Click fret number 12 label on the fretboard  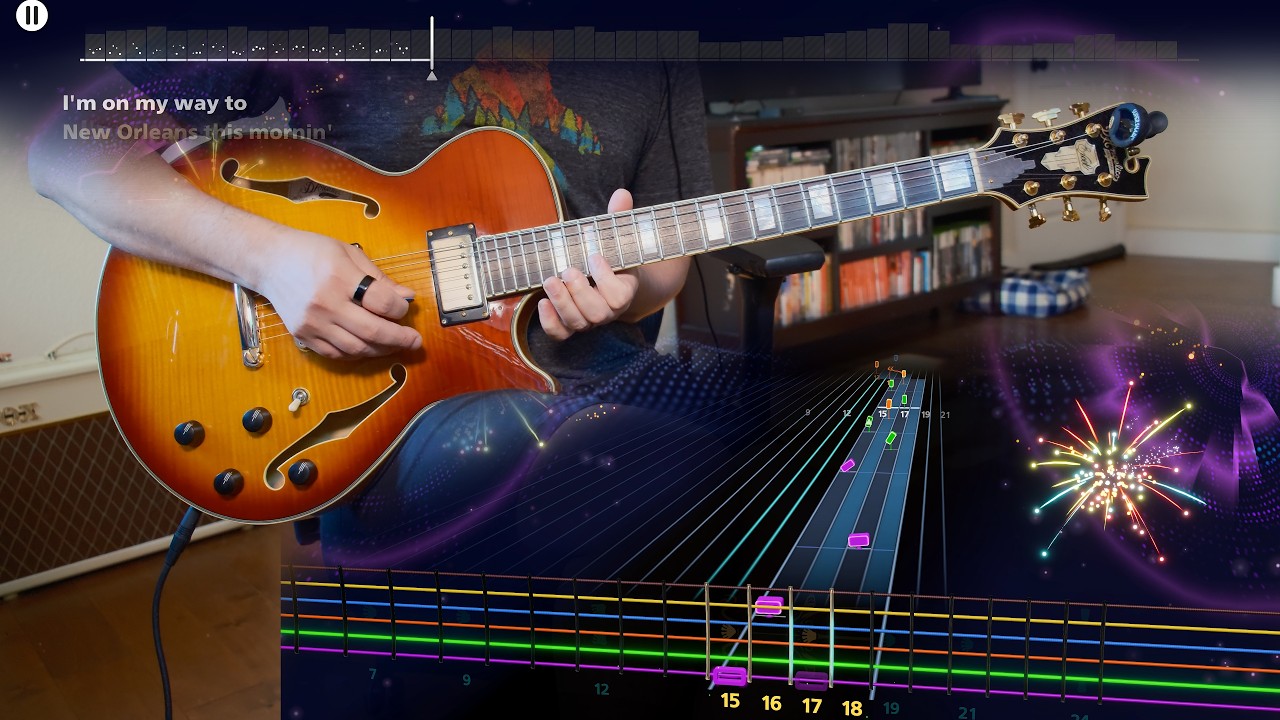601,689
